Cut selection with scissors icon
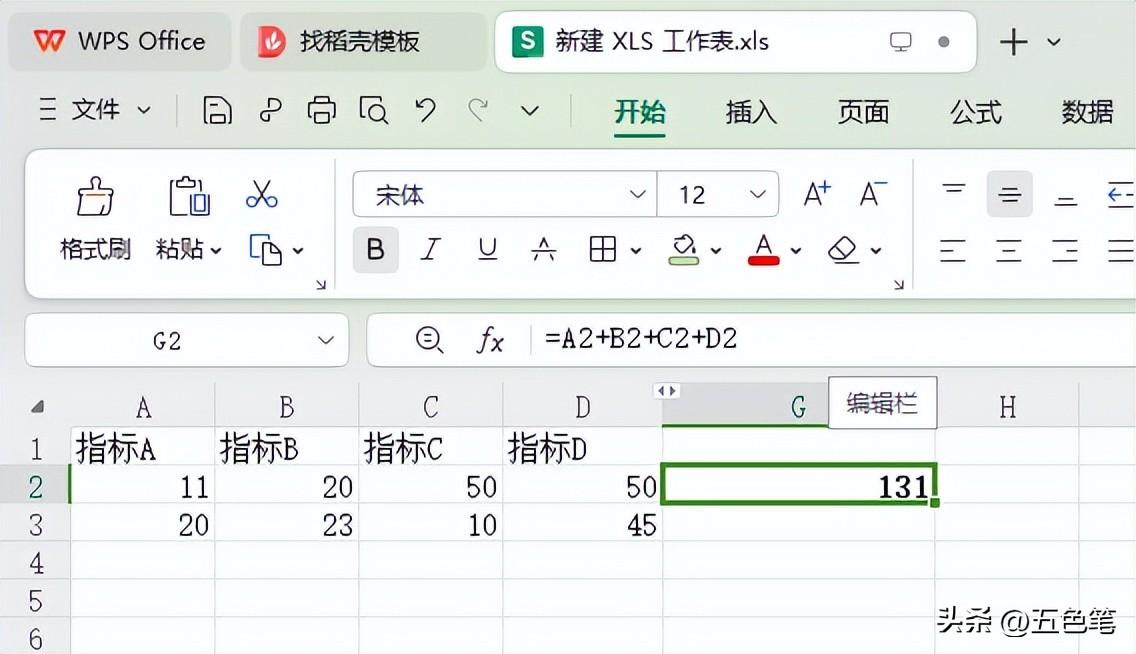Image resolution: width=1136 pixels, height=654 pixels. click(x=262, y=194)
